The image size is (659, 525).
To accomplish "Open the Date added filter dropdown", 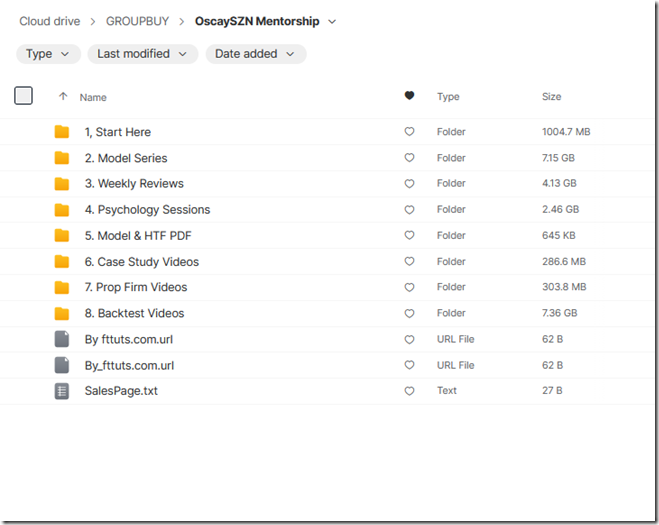I will tap(255, 54).
